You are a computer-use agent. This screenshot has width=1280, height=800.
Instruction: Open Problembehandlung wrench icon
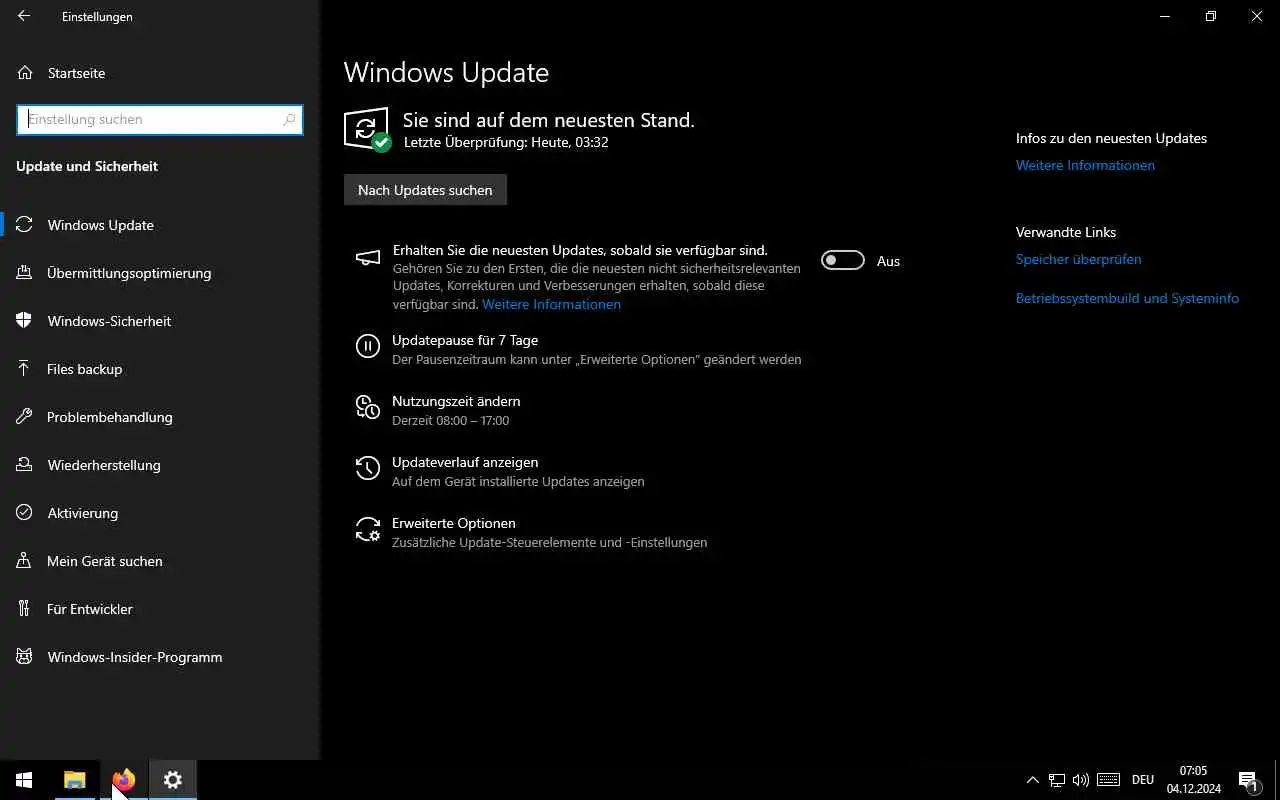pos(25,417)
